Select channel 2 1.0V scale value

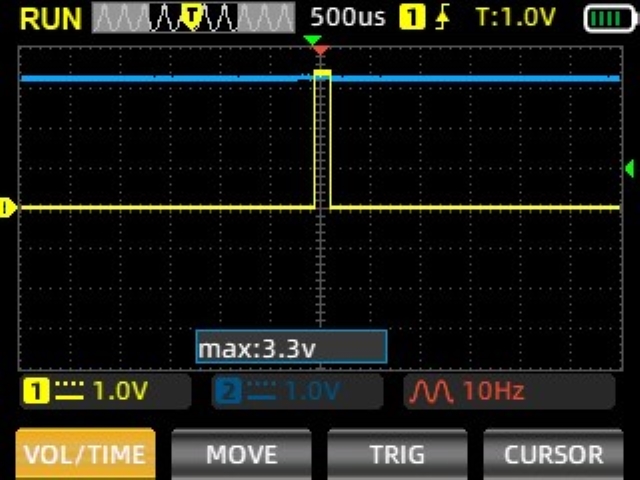tap(312, 391)
